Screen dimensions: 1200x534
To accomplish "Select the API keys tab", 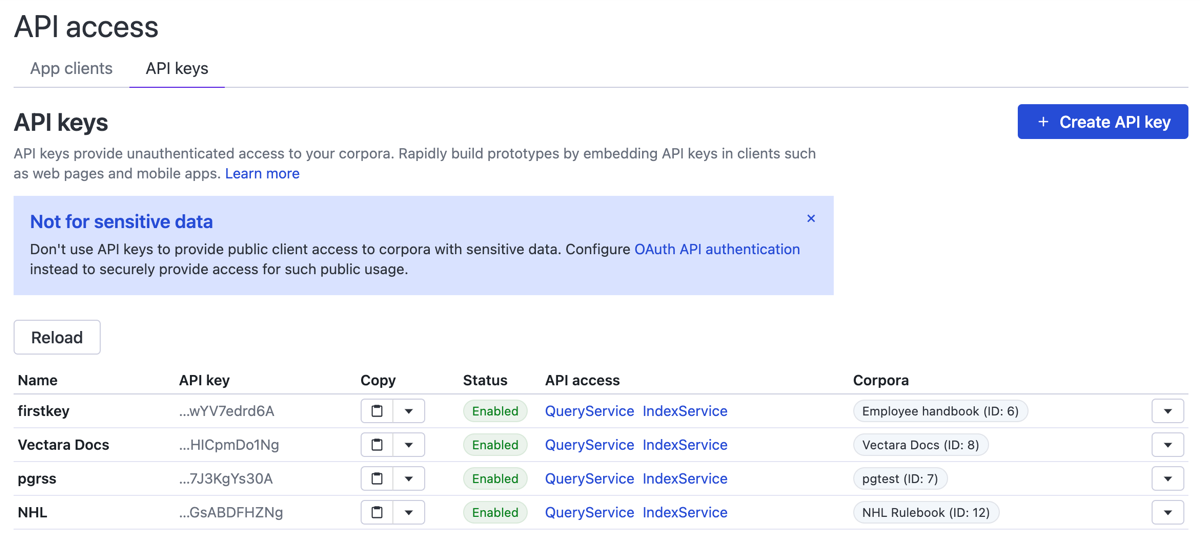I will pyautogui.click(x=177, y=68).
